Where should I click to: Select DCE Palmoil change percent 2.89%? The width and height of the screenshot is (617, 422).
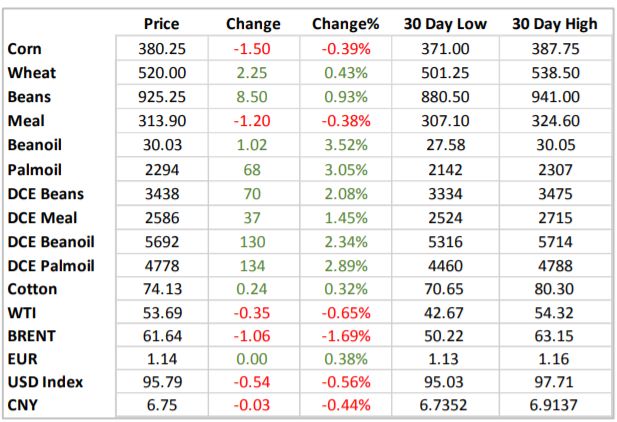pos(343,265)
